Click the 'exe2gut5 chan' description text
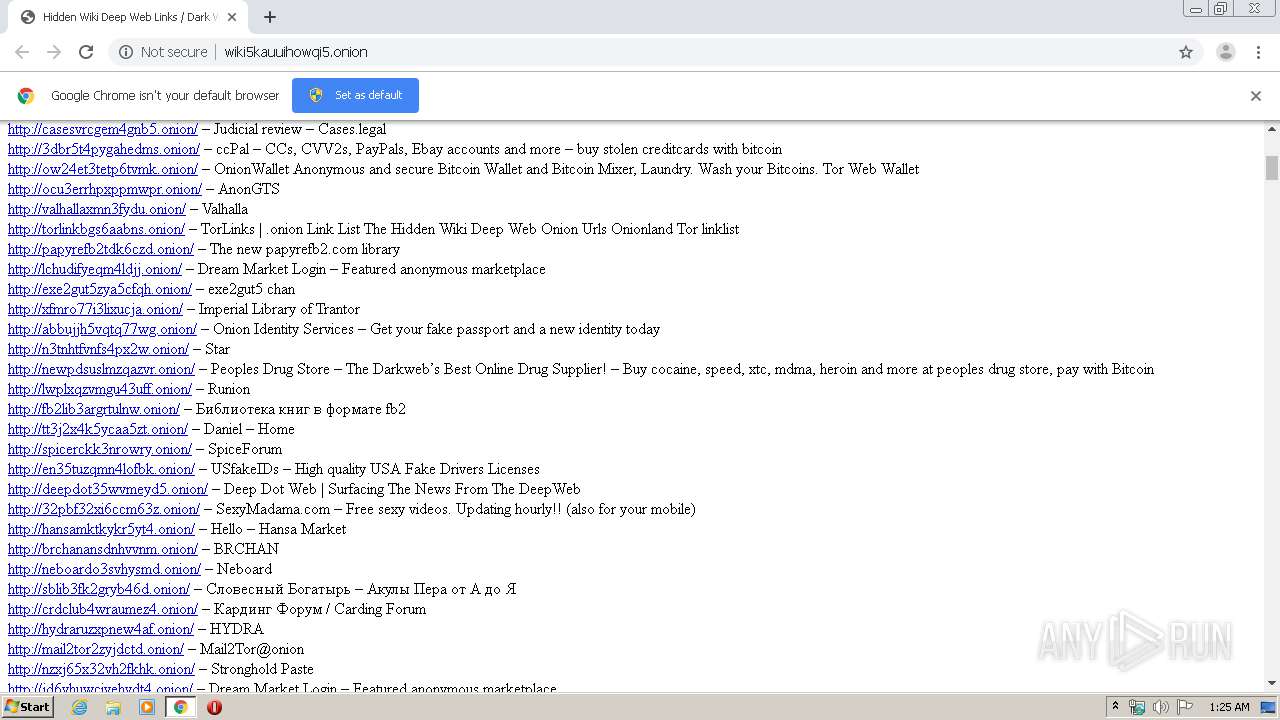 point(251,289)
